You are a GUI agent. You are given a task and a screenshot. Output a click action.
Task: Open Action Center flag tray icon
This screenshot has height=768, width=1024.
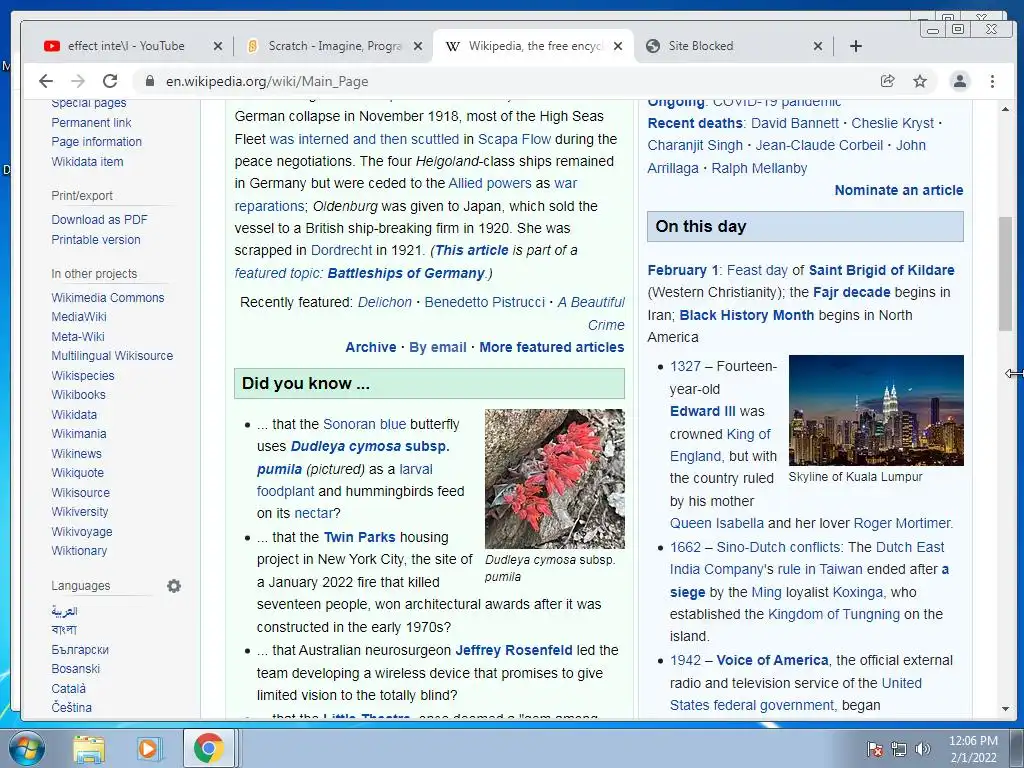[875, 749]
